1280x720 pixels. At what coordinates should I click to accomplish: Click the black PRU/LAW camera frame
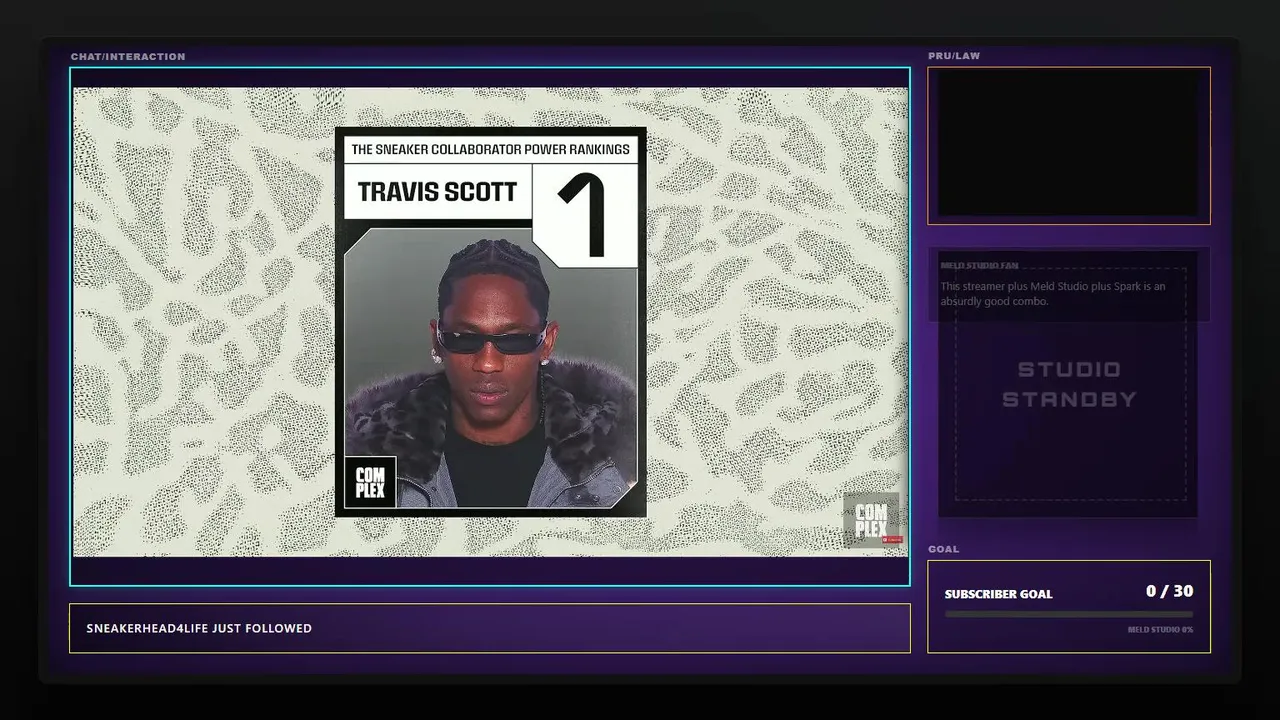click(x=1069, y=146)
